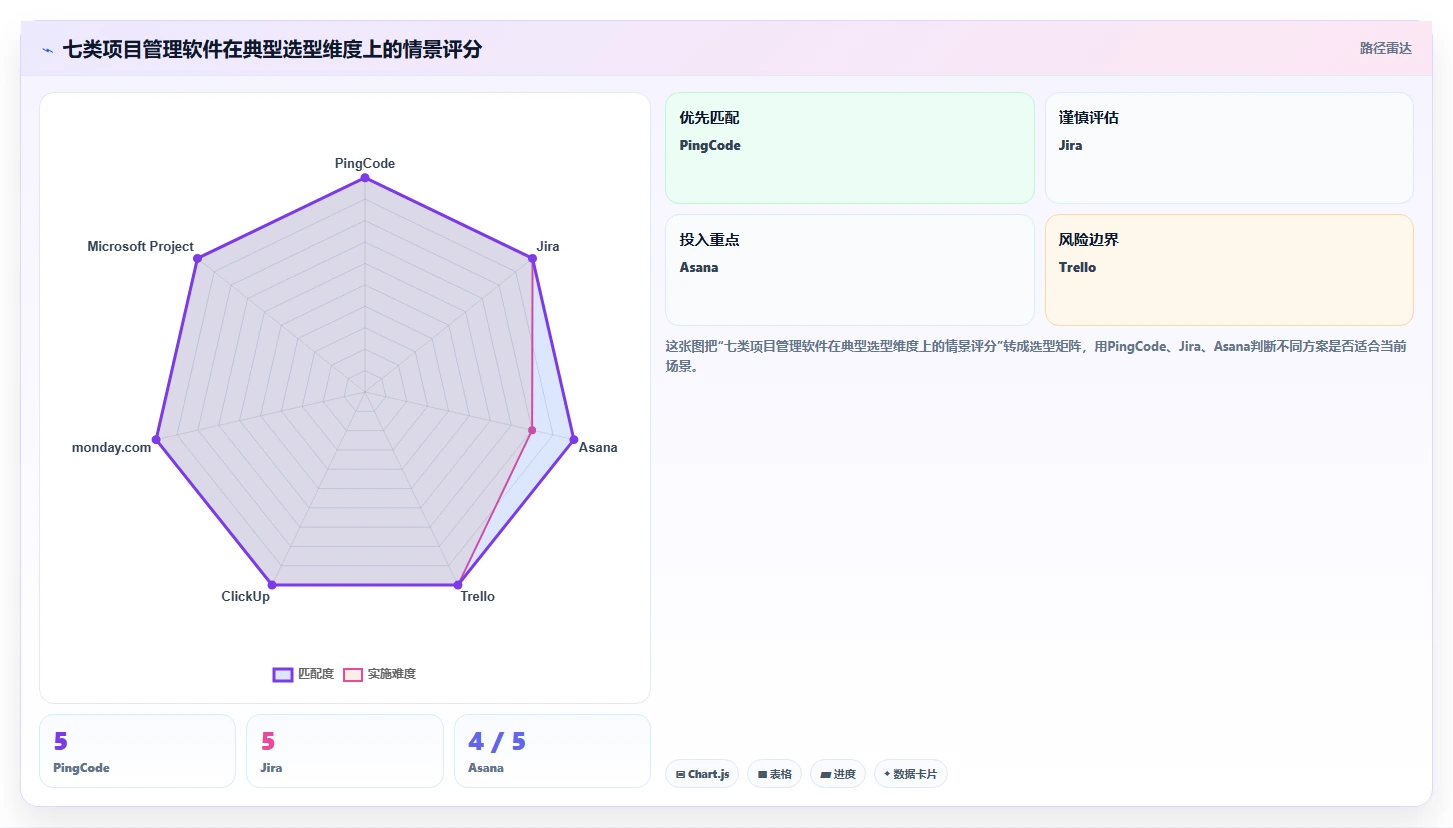The height and width of the screenshot is (828, 1453).
Task: Click the lightning icon beside the title
Action: [47, 49]
